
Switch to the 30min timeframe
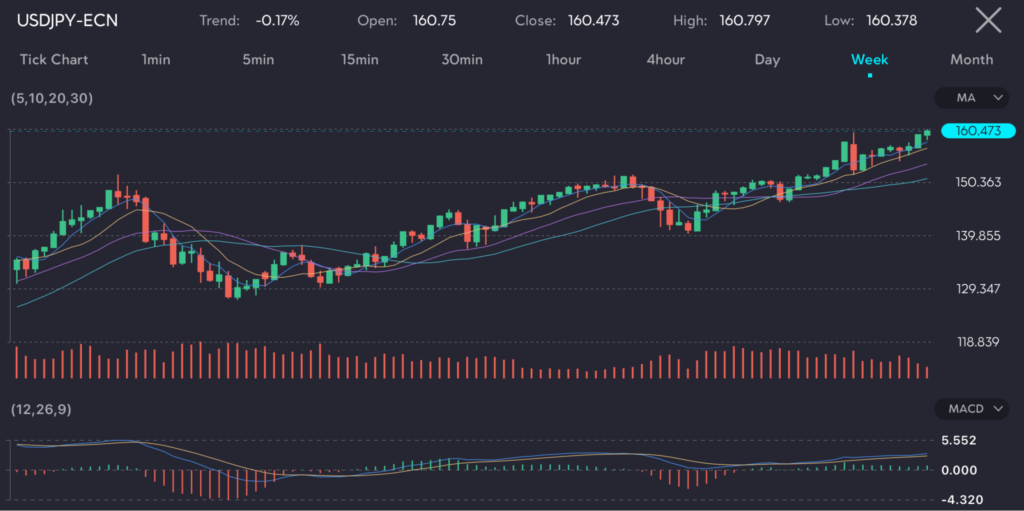(x=462, y=60)
